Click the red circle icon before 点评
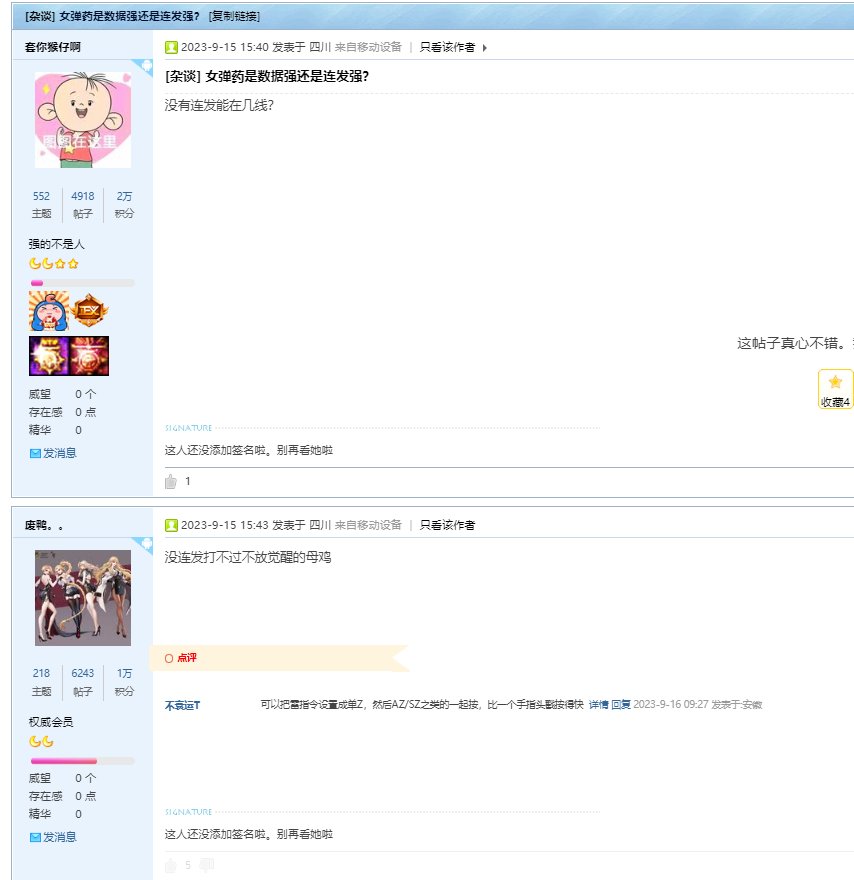 pyautogui.click(x=169, y=658)
